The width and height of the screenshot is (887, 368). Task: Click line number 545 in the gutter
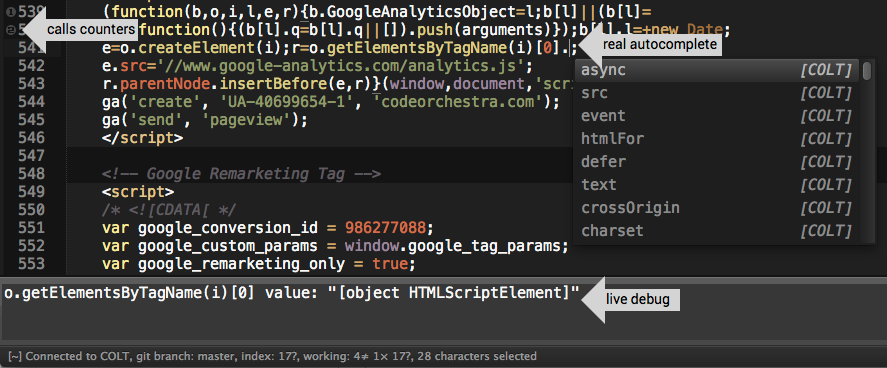click(x=31, y=120)
